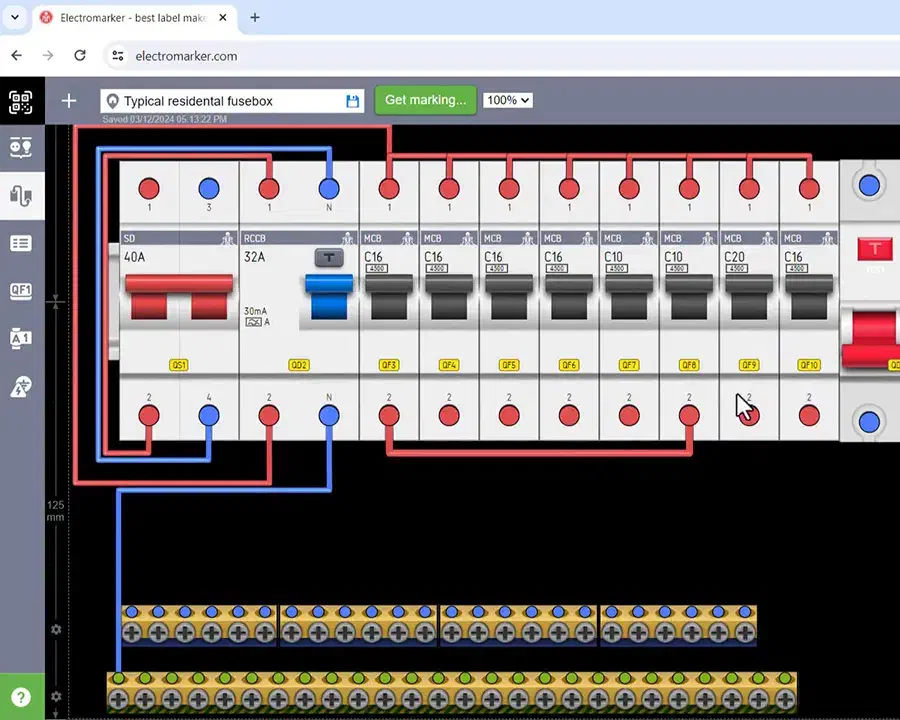Open the QR code panel in sidebar
The width and height of the screenshot is (900, 720).
click(x=21, y=101)
